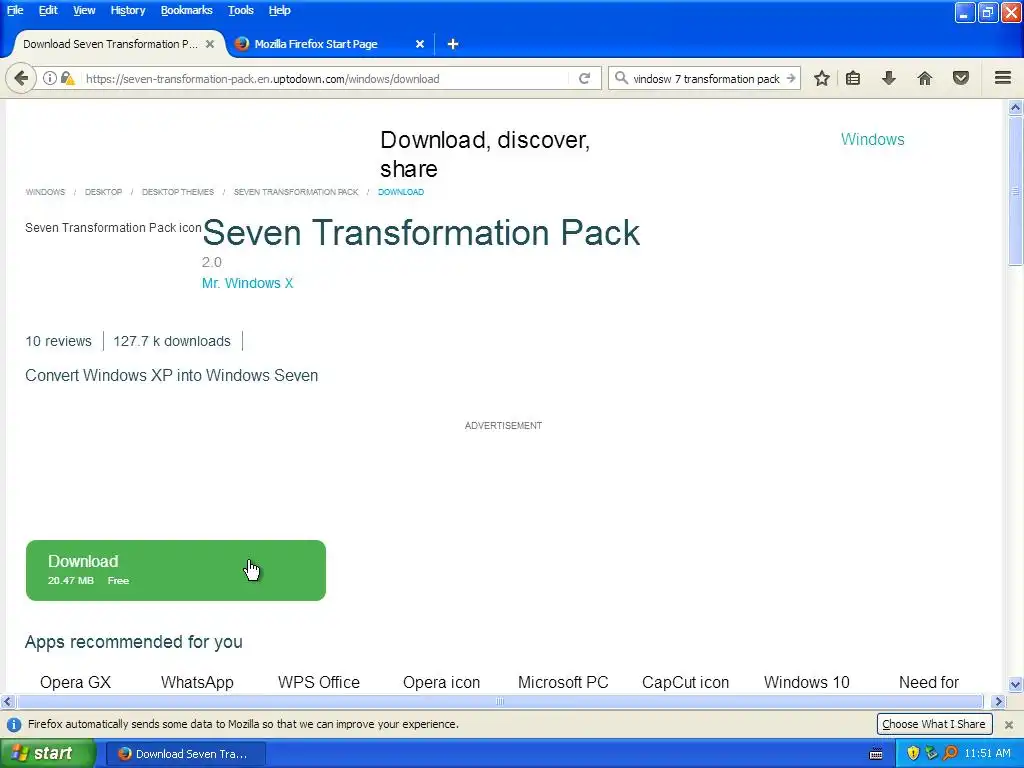Follow the Mr. Windows X developer link
Viewport: 1024px width, 768px height.
coord(248,283)
